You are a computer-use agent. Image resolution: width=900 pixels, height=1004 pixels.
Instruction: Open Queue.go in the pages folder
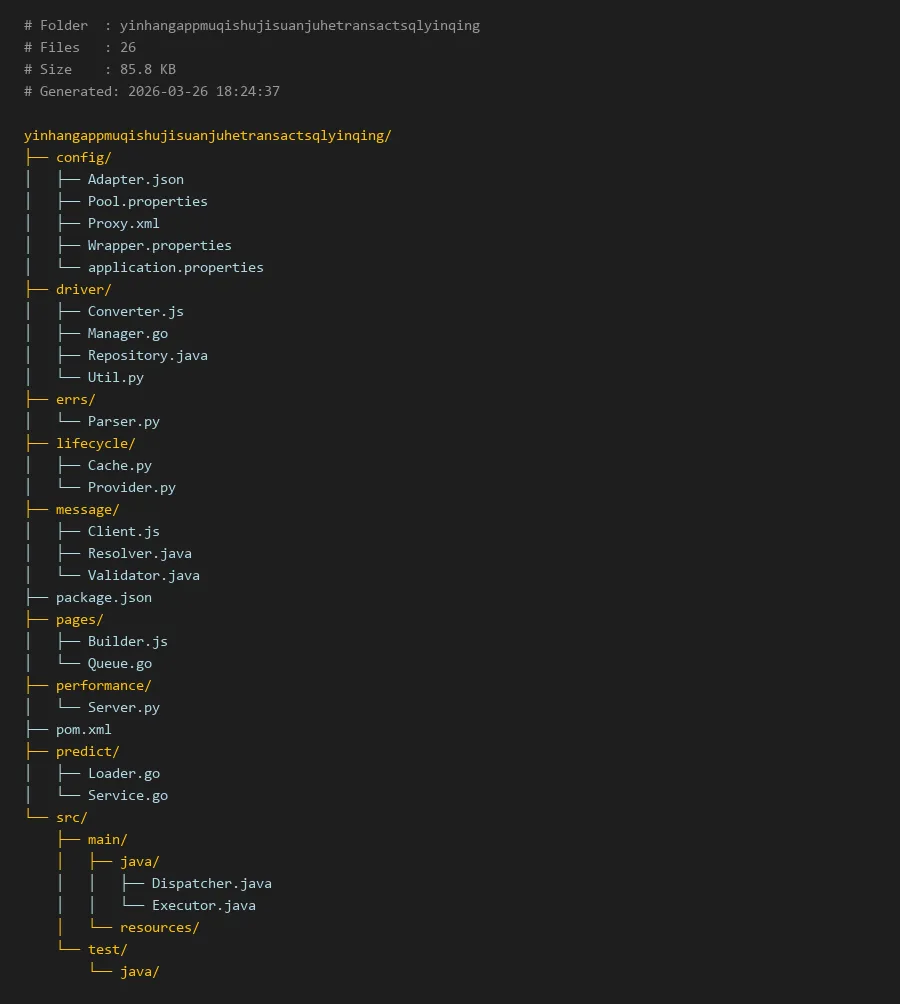tap(119, 663)
